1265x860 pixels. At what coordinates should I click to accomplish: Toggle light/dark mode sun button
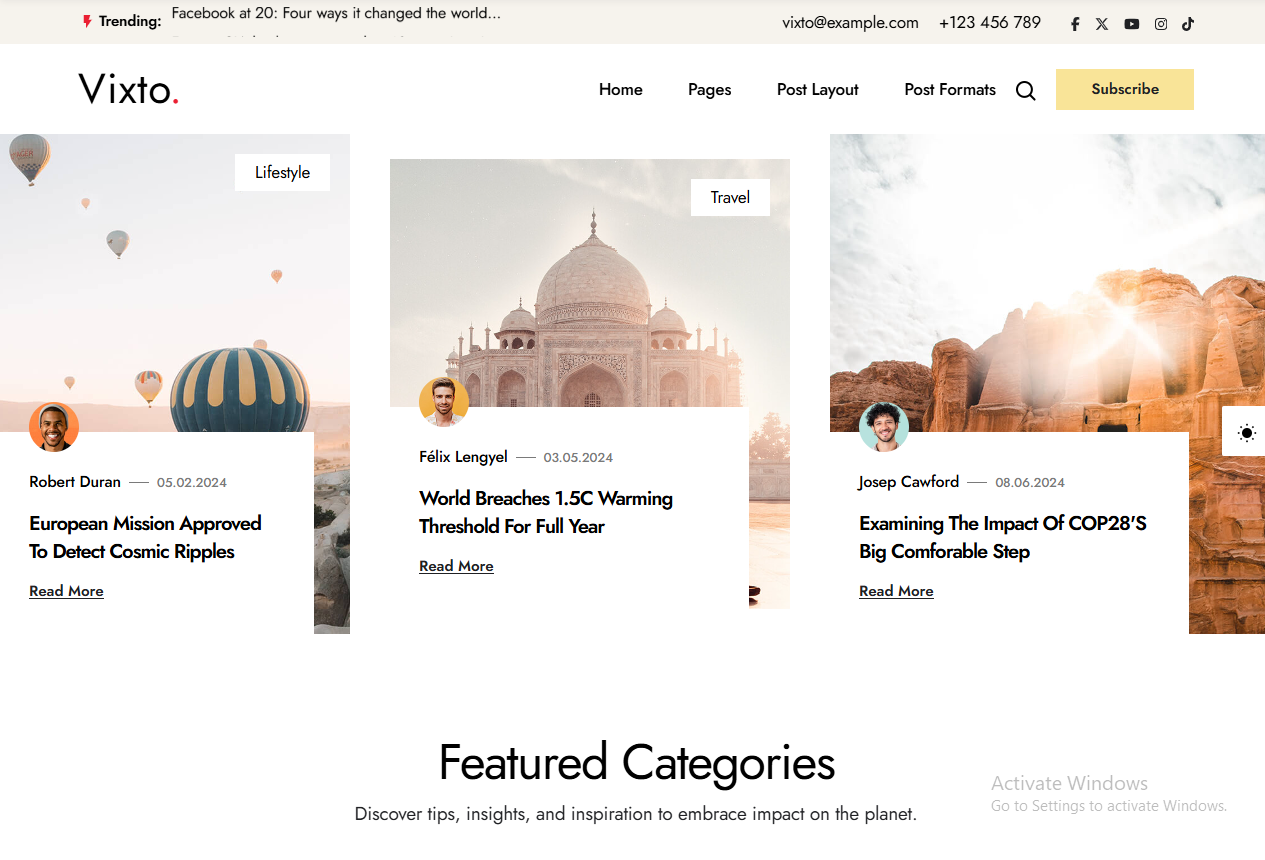(1245, 432)
